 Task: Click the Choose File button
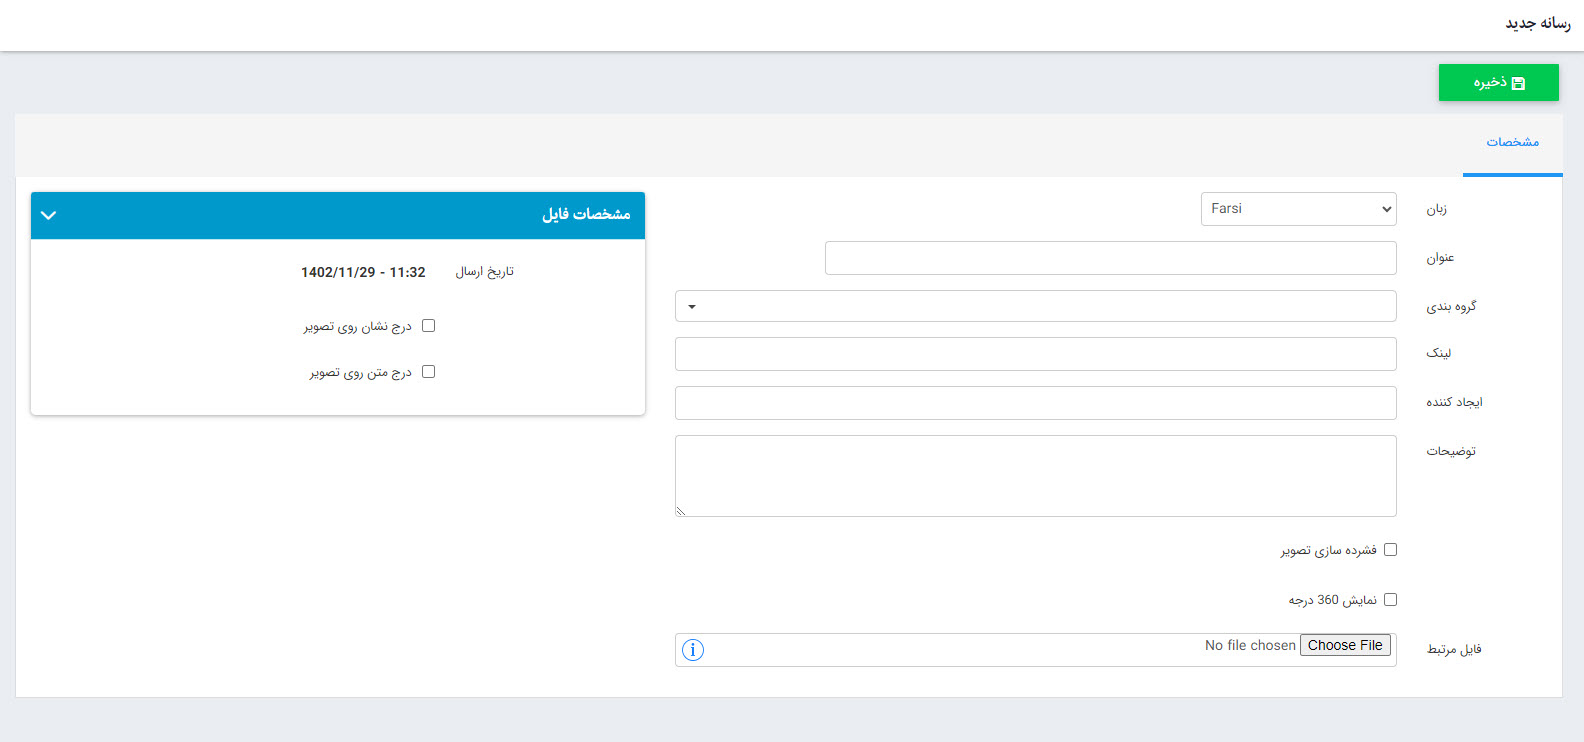click(1345, 646)
